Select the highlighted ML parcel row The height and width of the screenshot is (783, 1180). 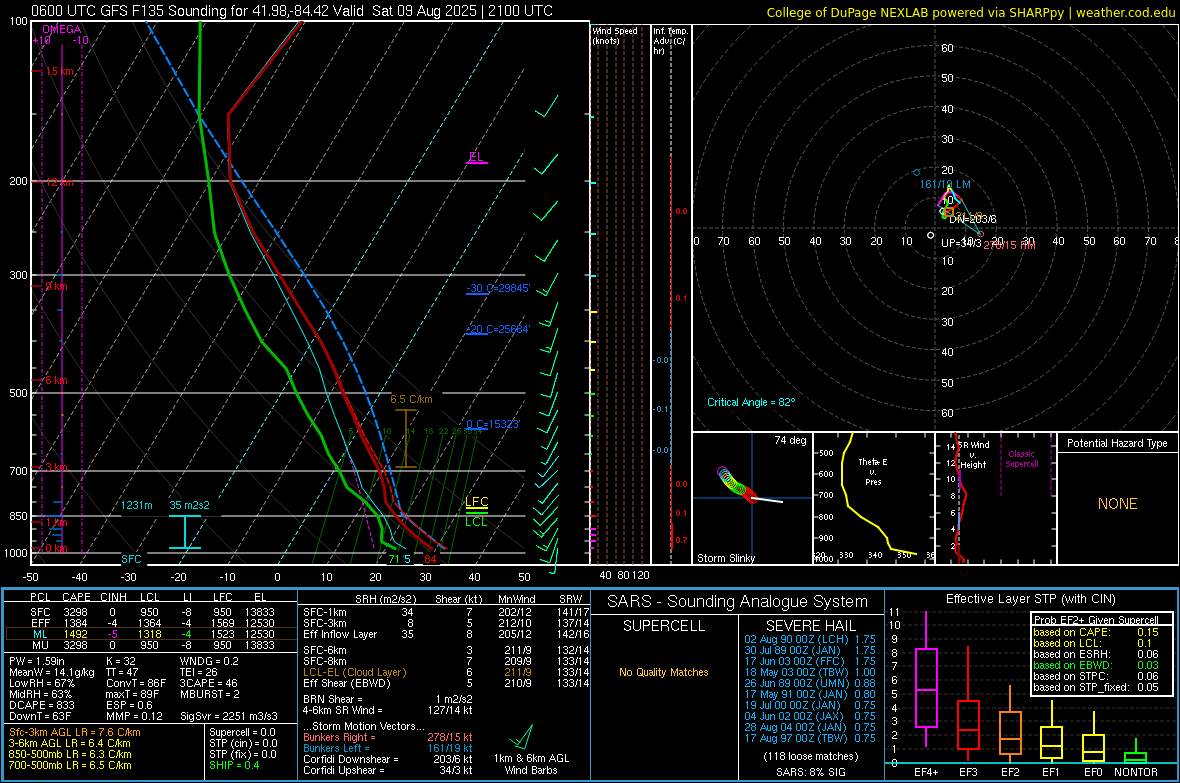click(151, 634)
